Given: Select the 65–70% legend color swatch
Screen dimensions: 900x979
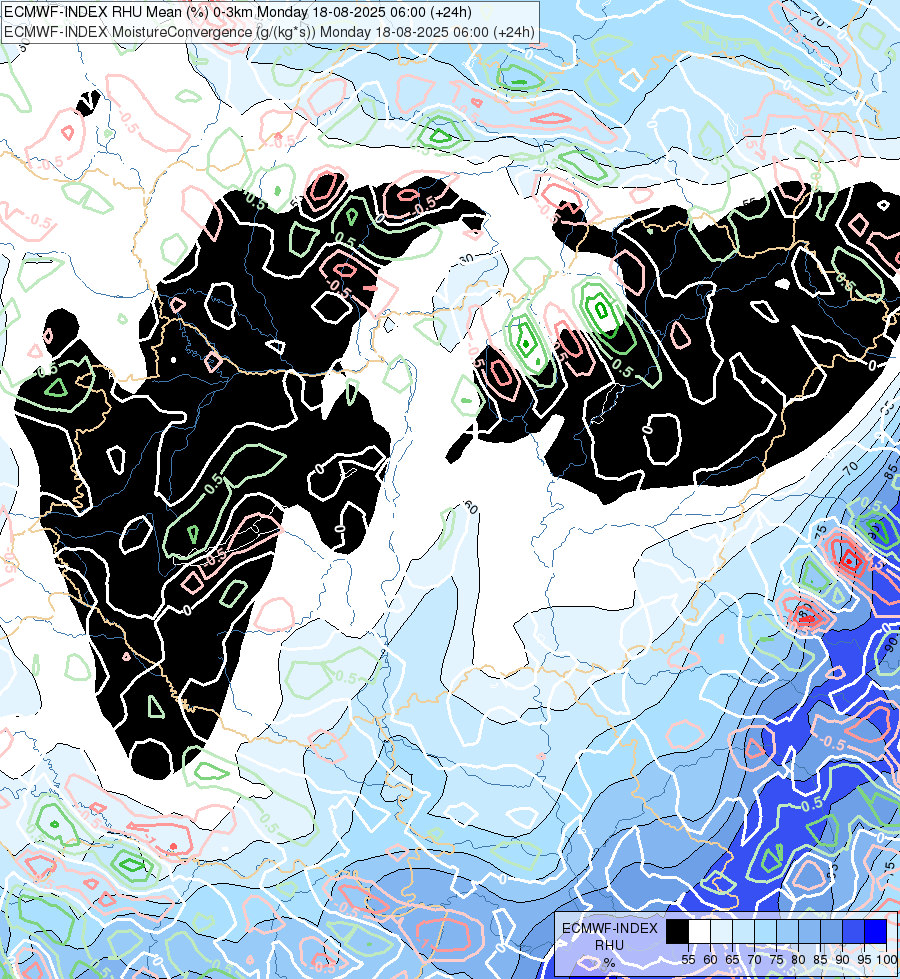Looking at the screenshot, I should (x=743, y=931).
